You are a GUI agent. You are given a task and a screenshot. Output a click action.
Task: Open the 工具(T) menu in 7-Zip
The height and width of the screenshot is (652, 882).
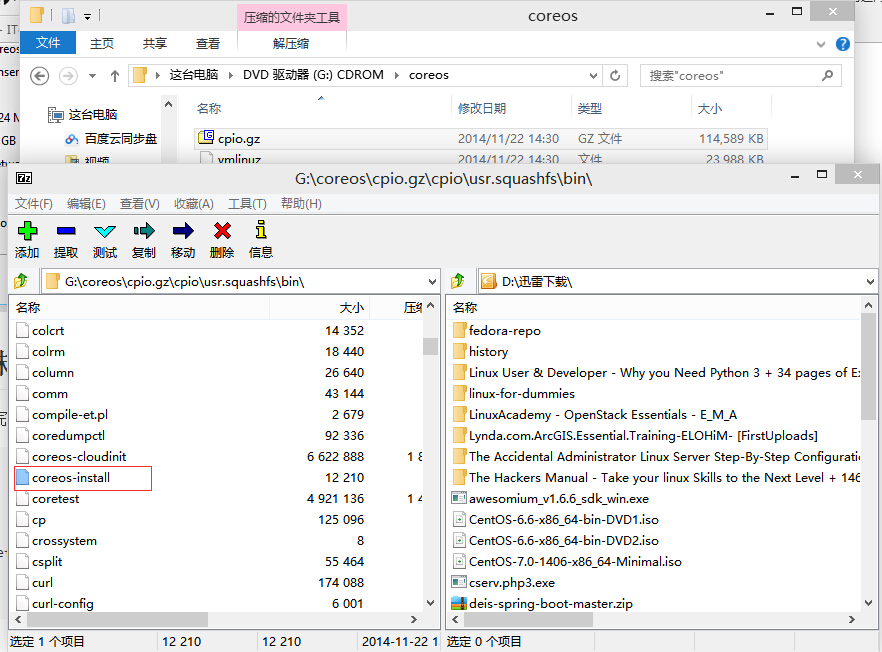click(247, 204)
